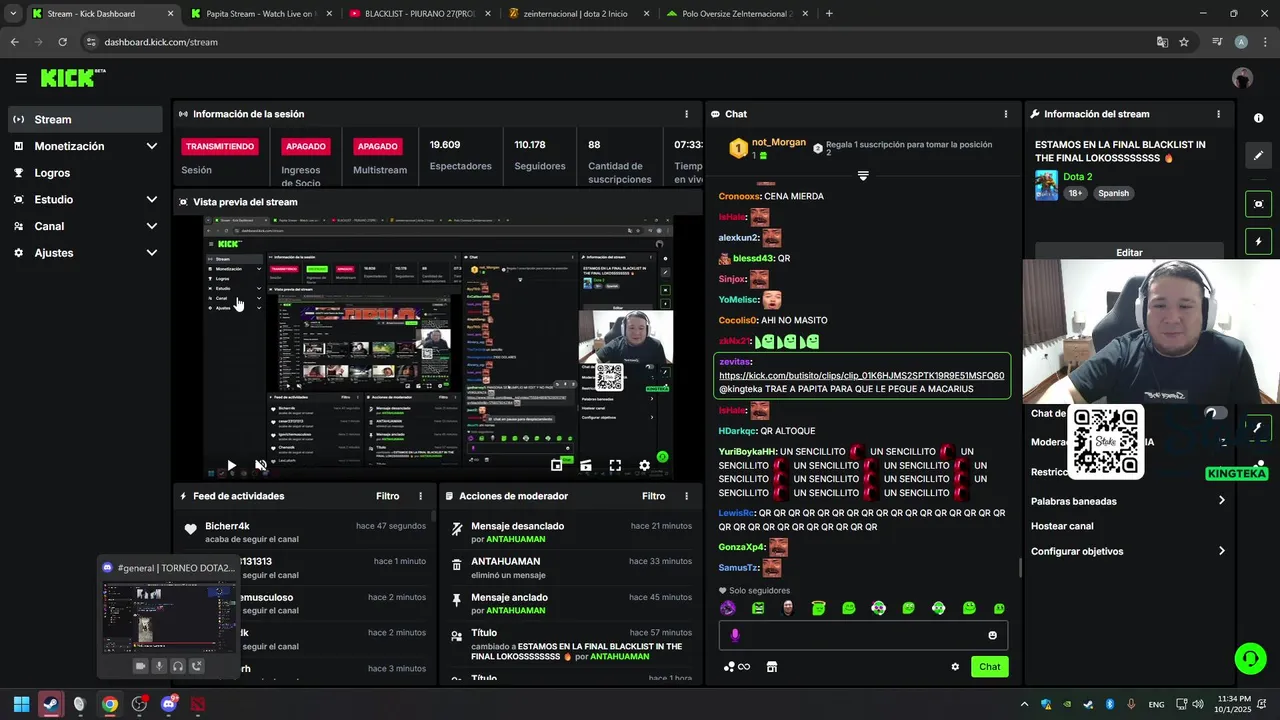1280x720 pixels.
Task: Click the not_Morgan leaderboard name
Action: (x=779, y=142)
